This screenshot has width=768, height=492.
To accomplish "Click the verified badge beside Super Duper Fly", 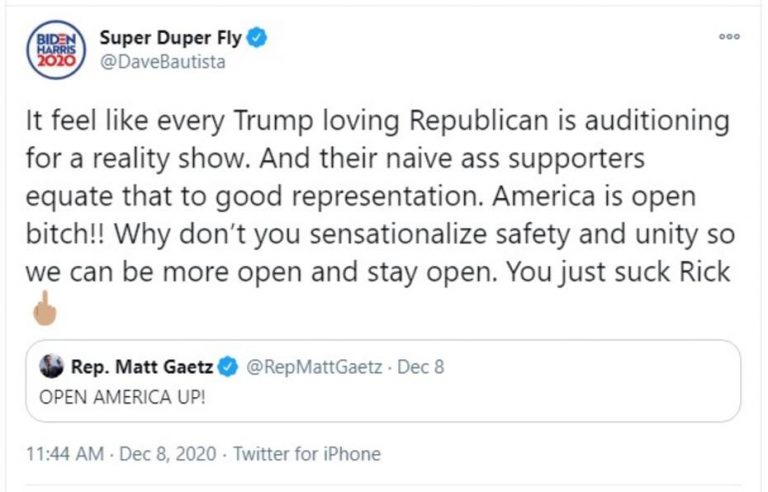I will (258, 38).
